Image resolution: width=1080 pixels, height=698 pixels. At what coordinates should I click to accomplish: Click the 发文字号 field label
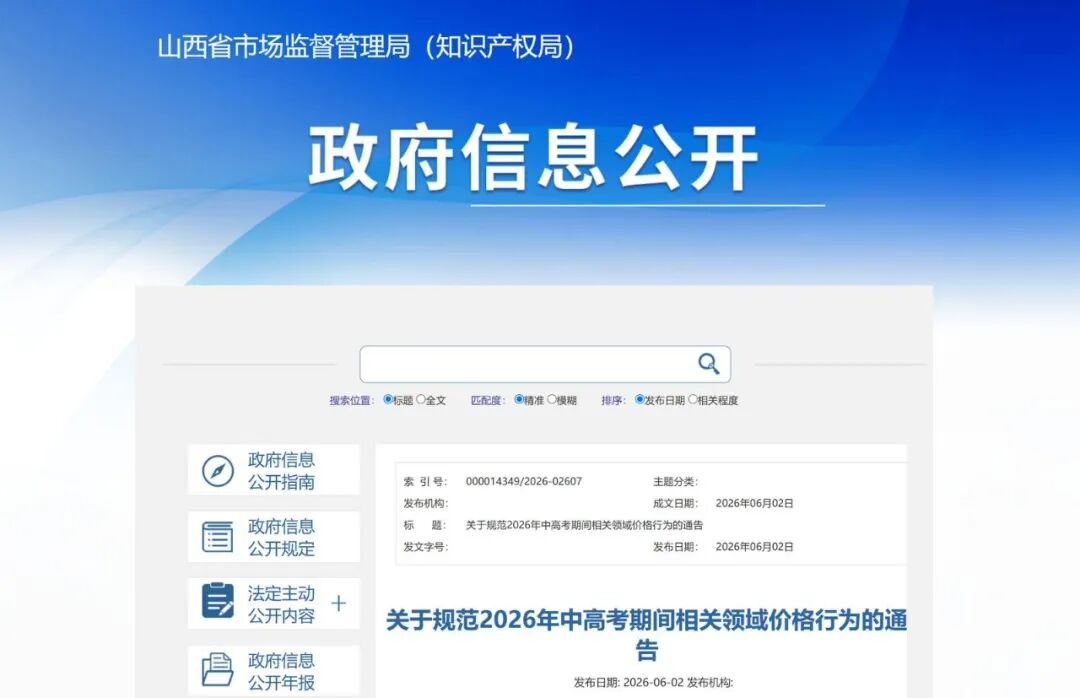coord(426,546)
